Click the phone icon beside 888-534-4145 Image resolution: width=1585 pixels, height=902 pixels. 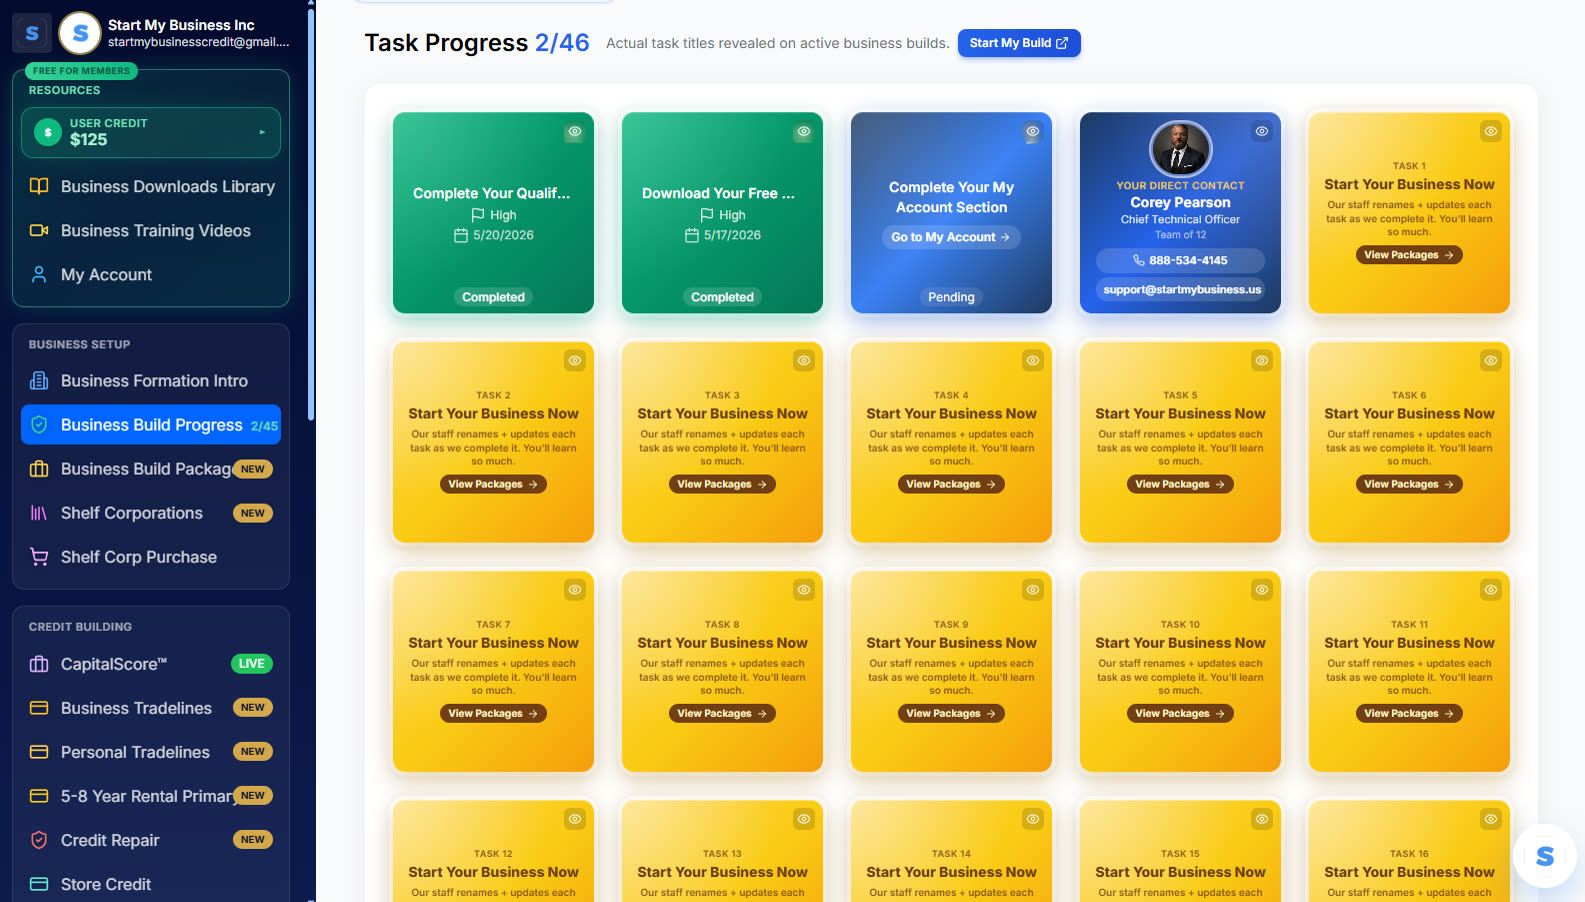tap(1138, 260)
